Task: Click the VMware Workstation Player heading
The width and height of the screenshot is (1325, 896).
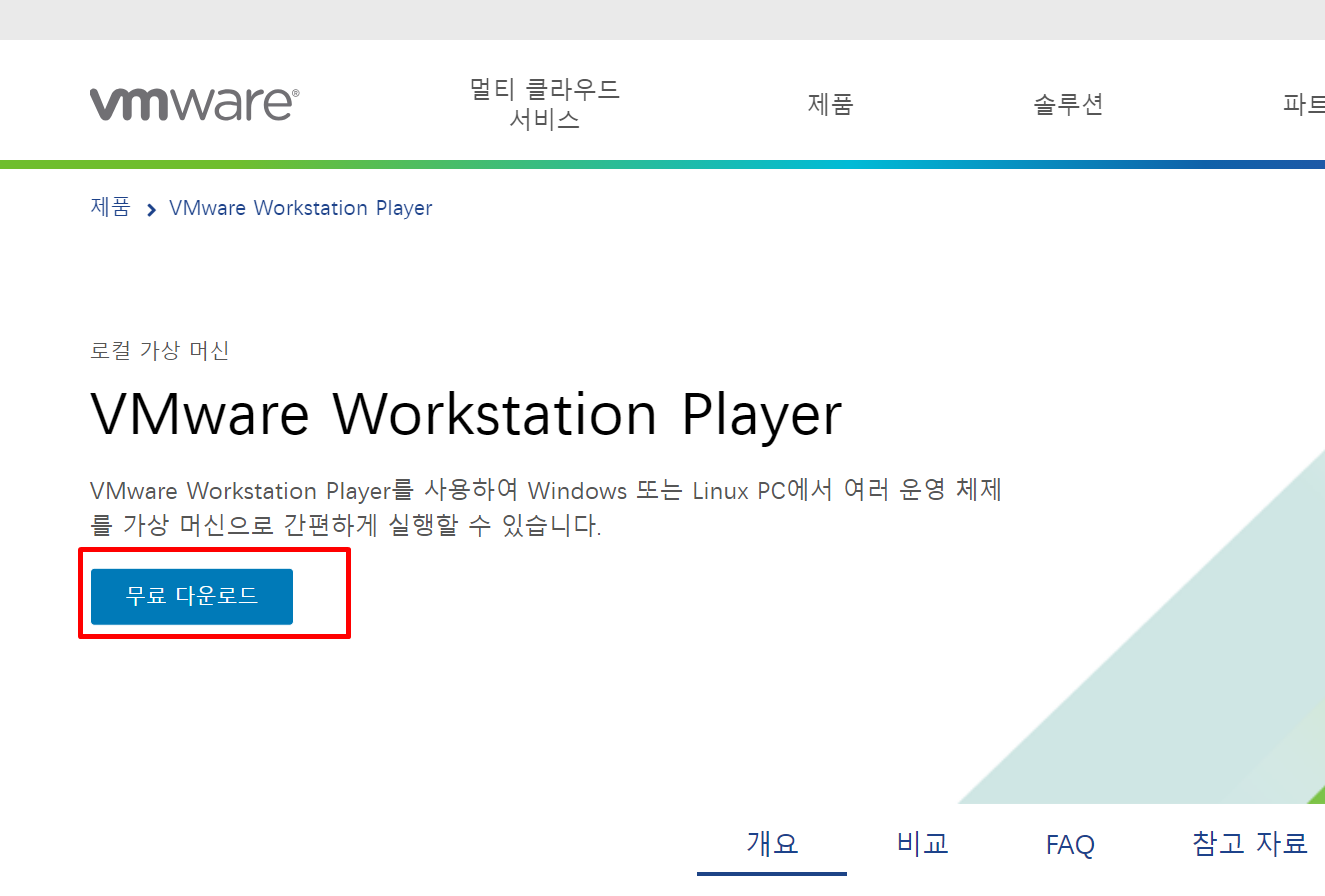Action: point(466,414)
